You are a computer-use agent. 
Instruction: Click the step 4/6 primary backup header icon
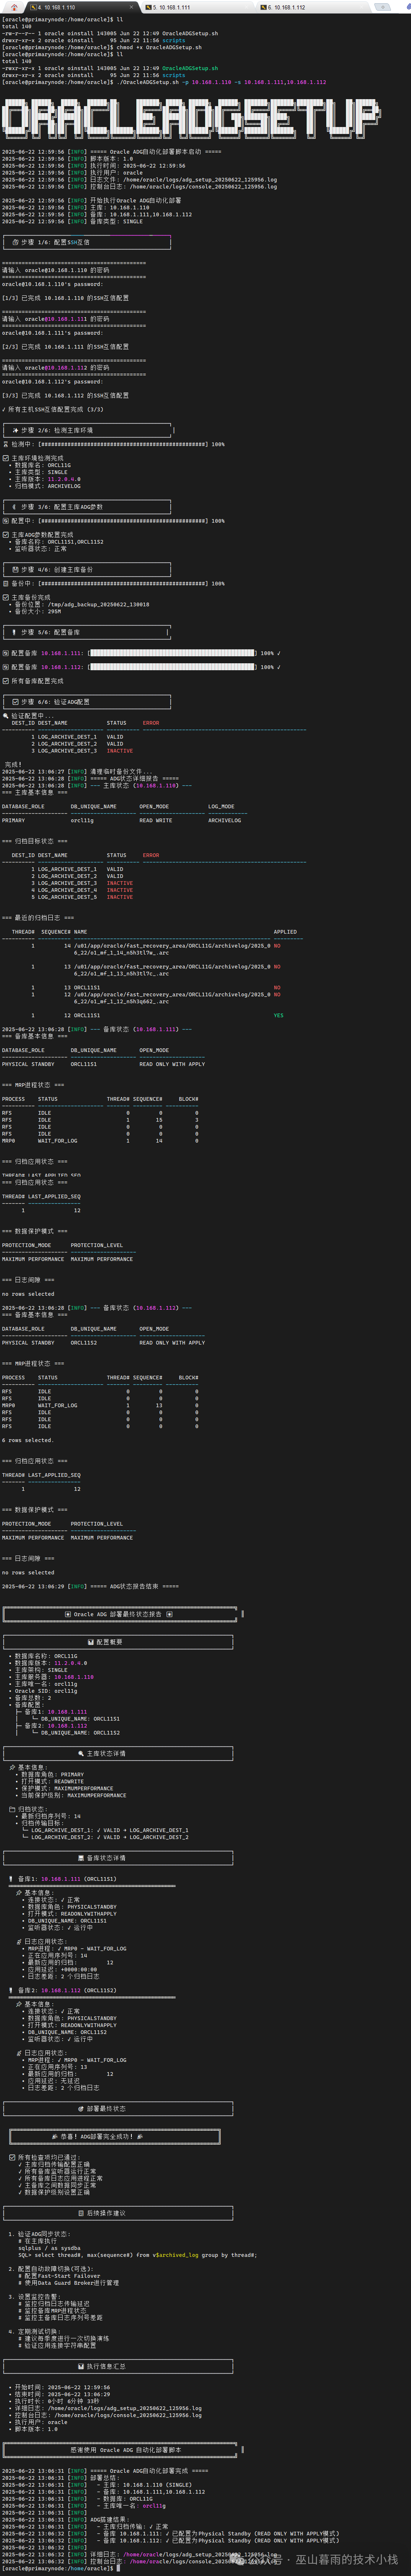15,569
